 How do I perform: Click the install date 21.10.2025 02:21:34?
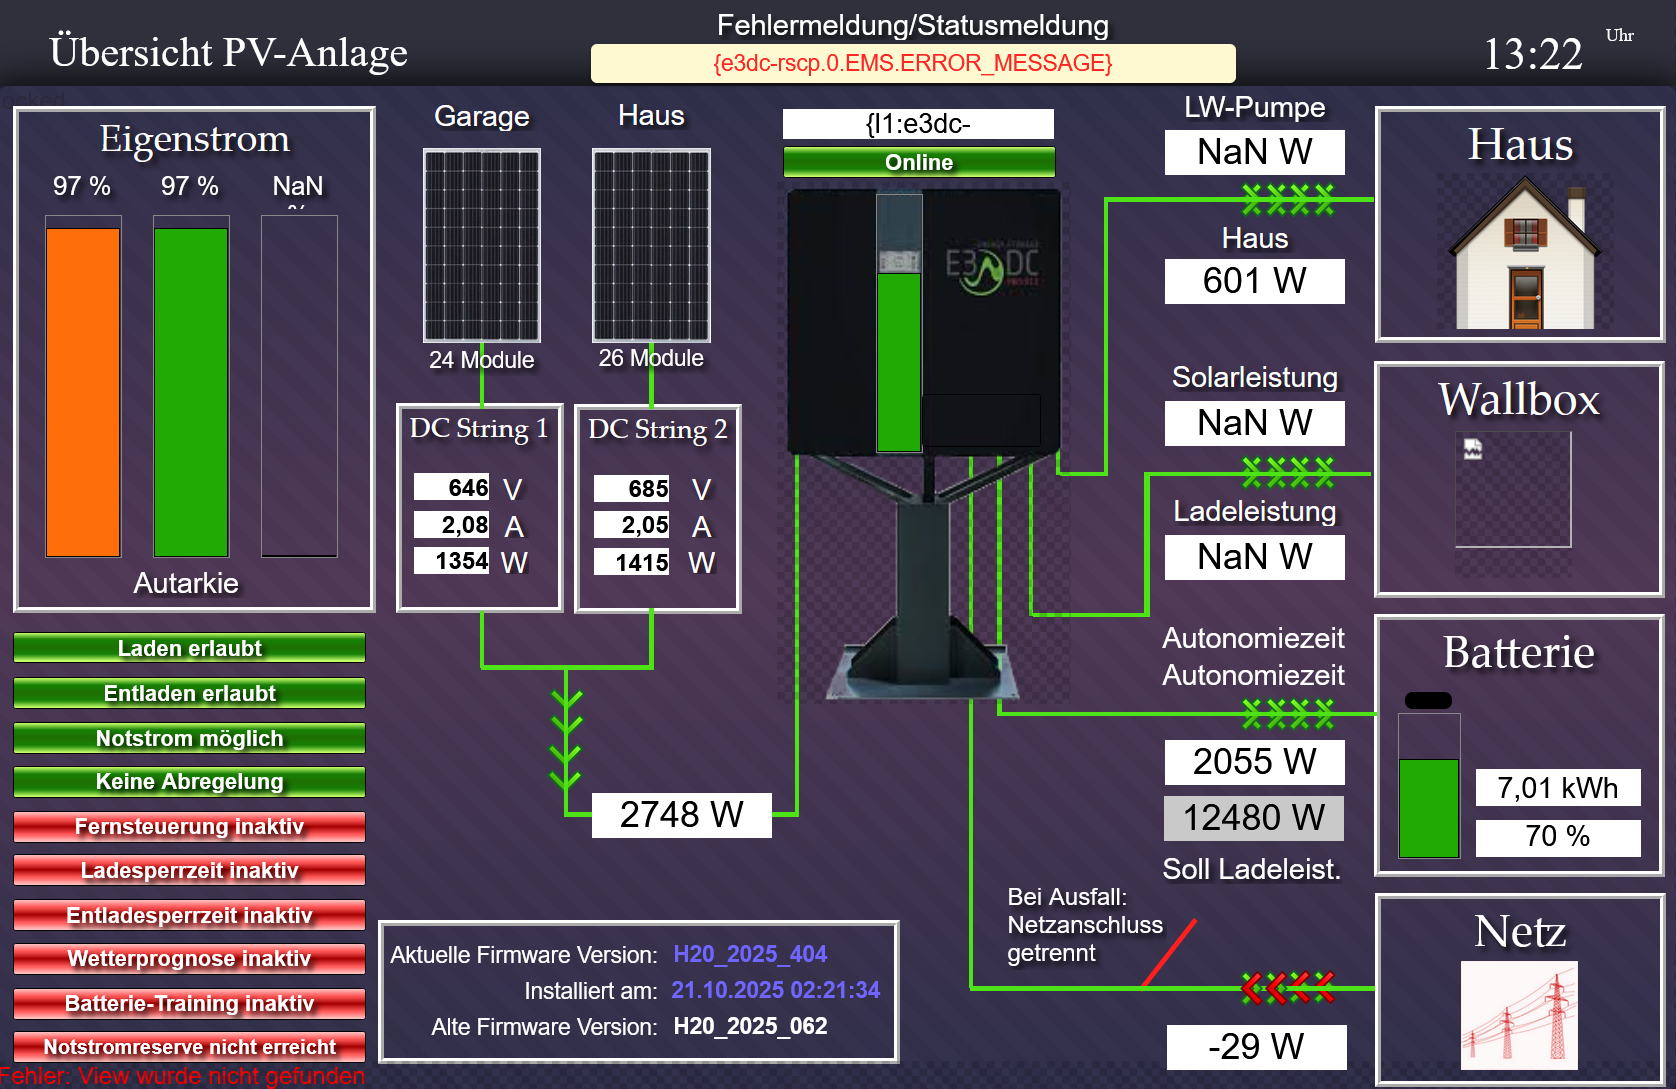776,990
